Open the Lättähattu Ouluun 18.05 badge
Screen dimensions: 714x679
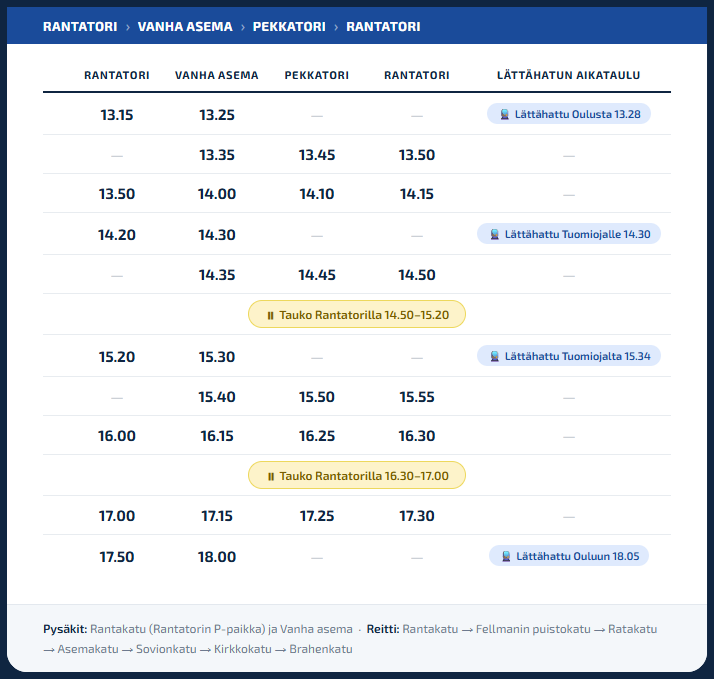pyautogui.click(x=569, y=556)
